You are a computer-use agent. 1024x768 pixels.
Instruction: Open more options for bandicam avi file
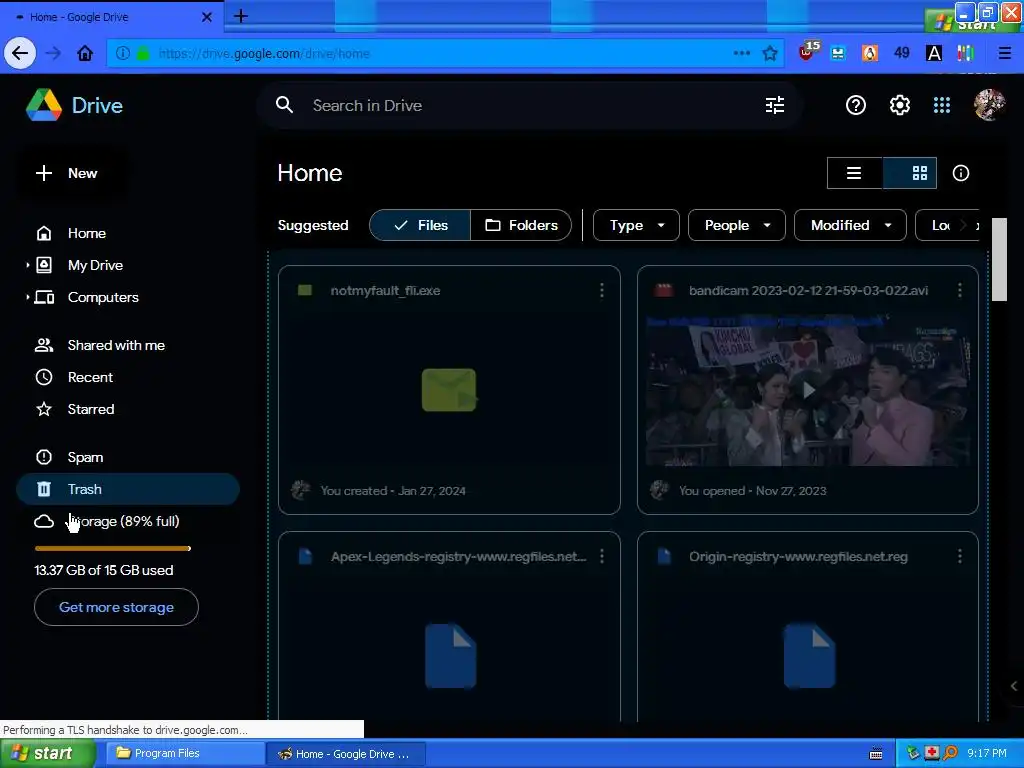point(959,291)
